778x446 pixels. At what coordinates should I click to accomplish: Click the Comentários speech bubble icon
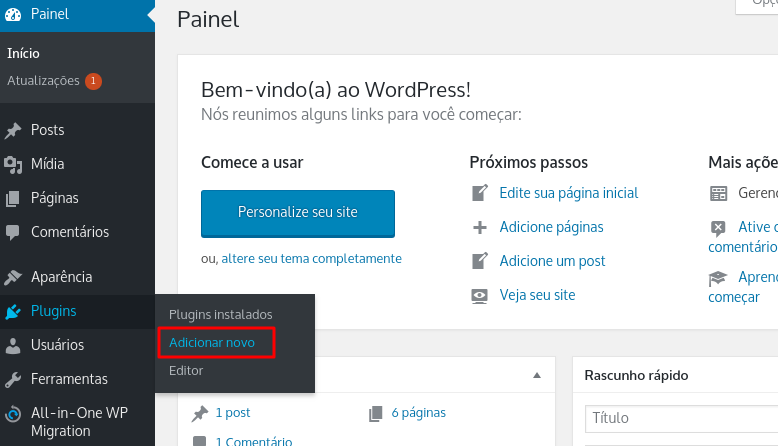click(x=13, y=232)
